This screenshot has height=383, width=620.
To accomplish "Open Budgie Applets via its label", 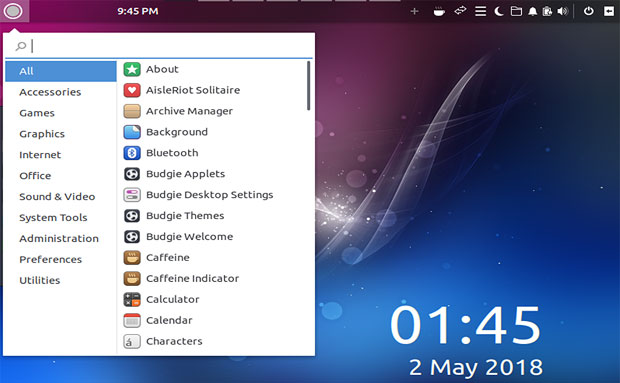I will (x=185, y=174).
